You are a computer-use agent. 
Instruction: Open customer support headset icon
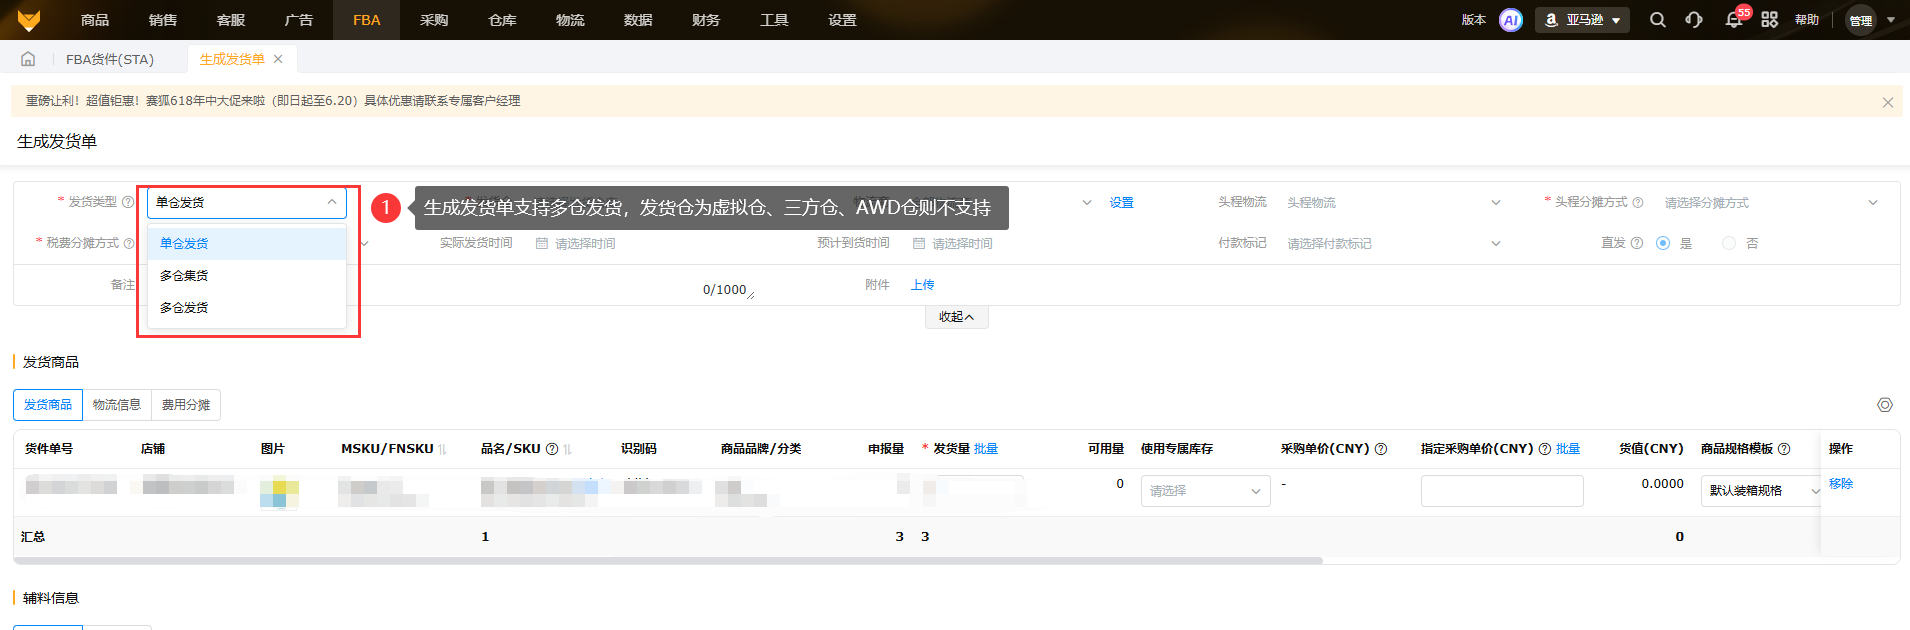1693,20
